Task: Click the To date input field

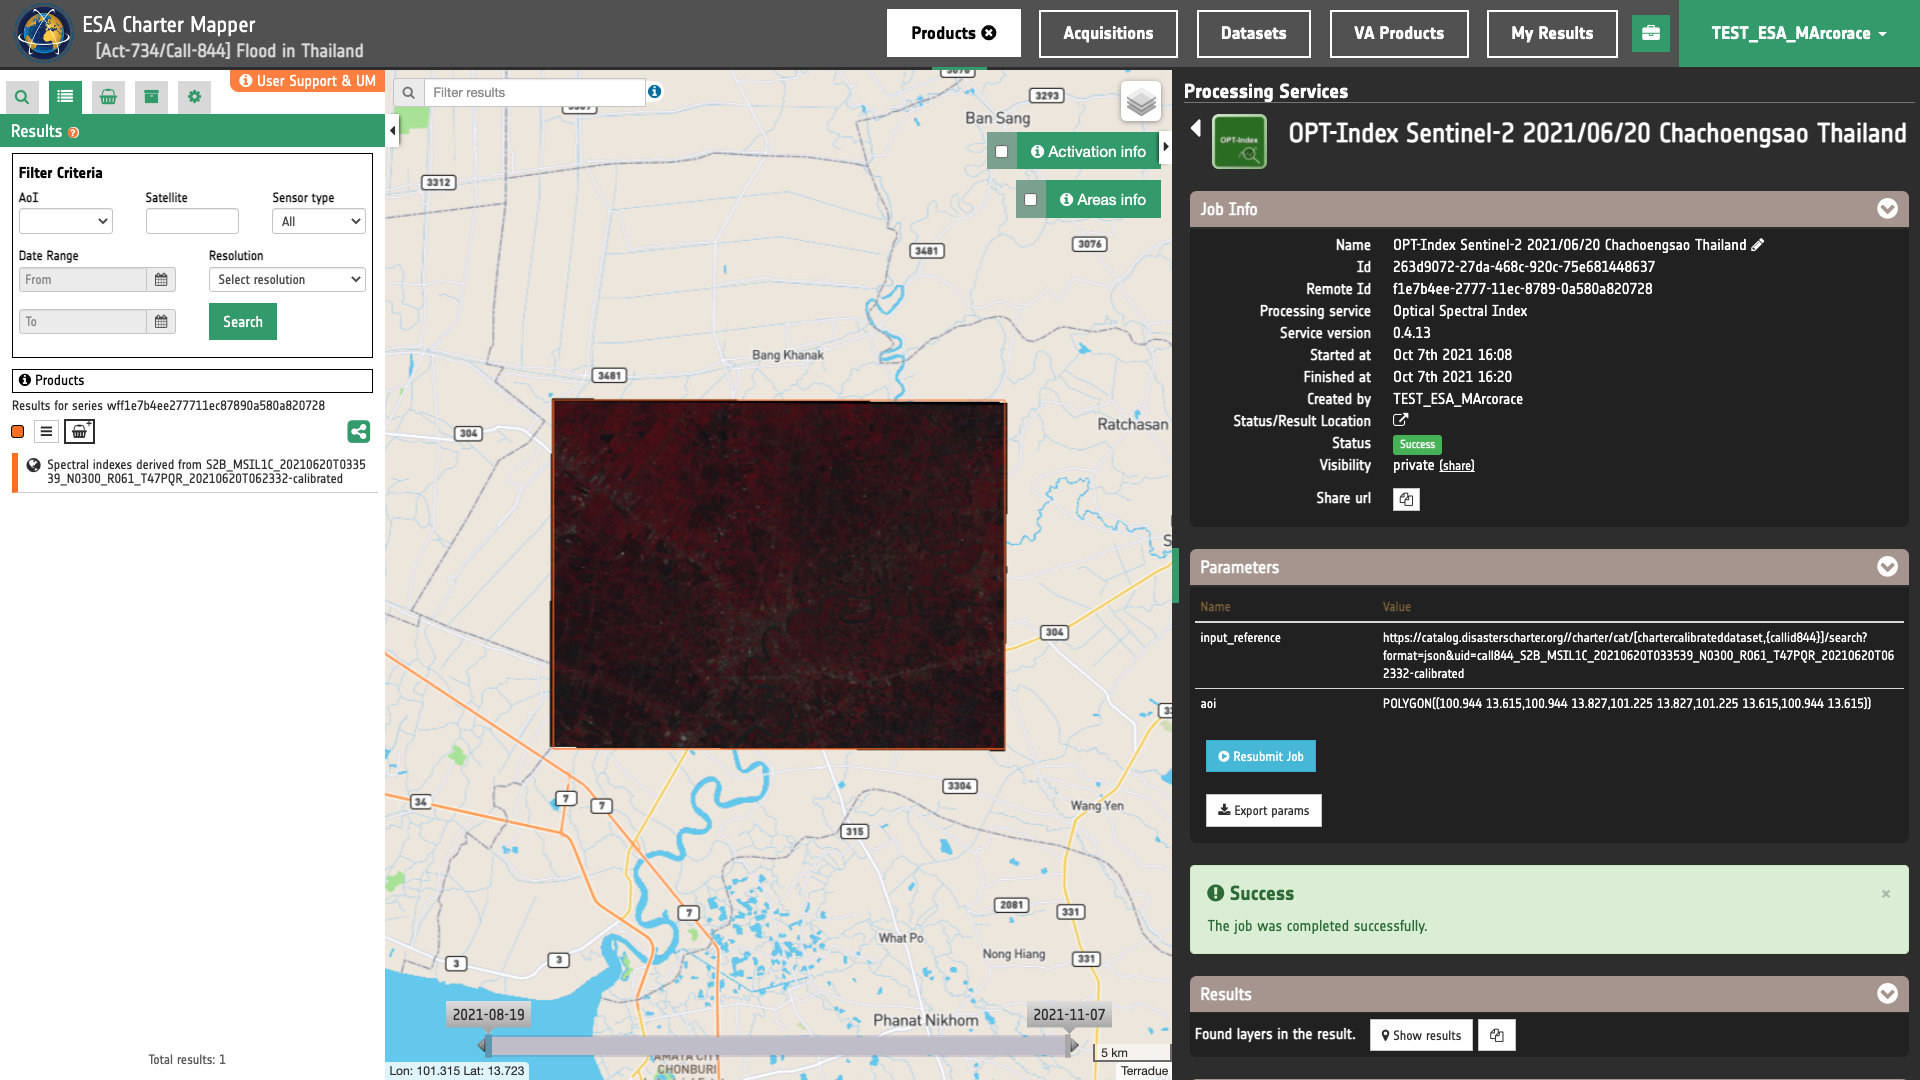Action: point(83,322)
